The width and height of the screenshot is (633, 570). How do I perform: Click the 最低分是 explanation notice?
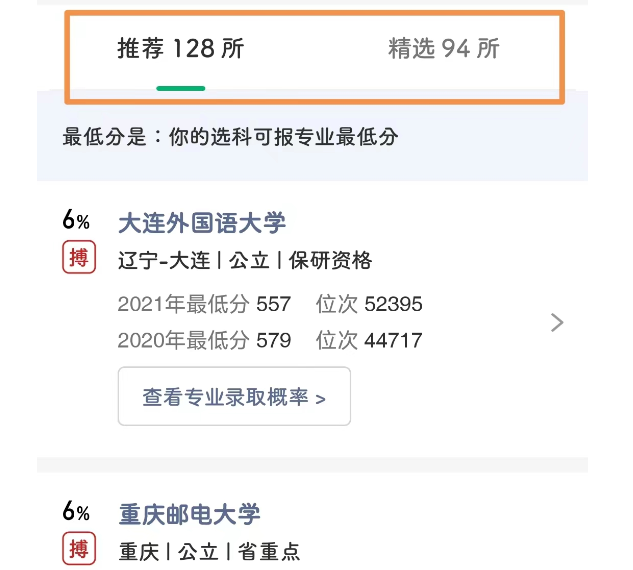click(231, 136)
